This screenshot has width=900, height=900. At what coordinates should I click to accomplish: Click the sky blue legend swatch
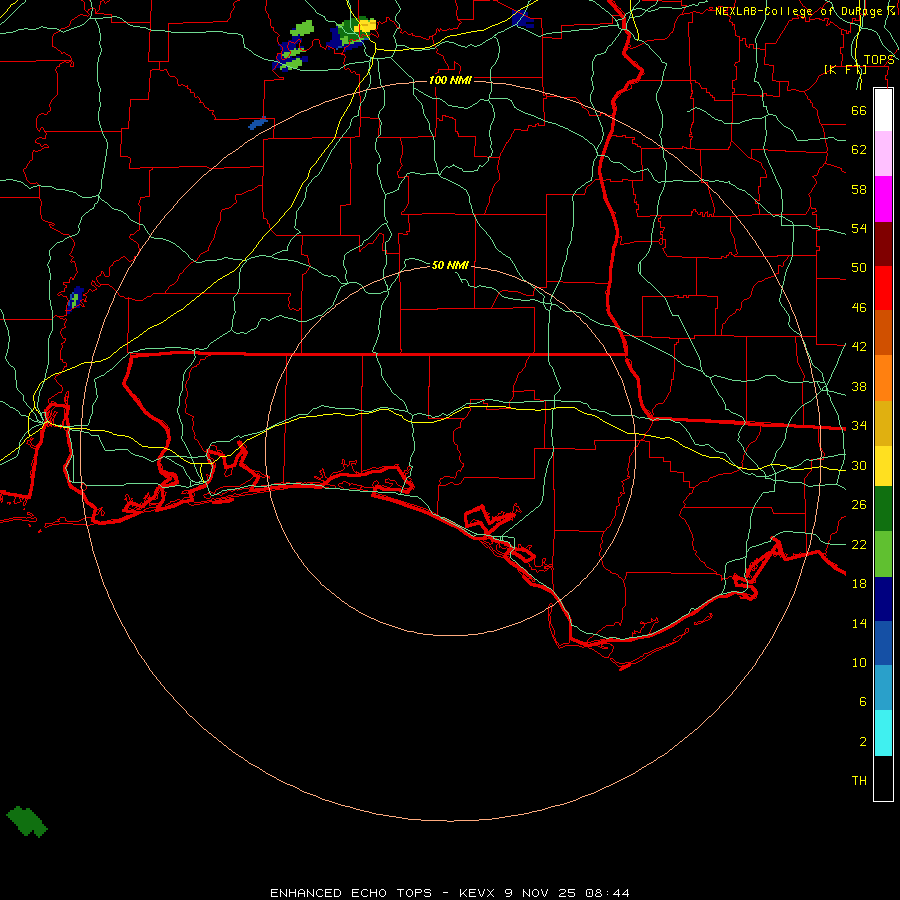point(883,688)
